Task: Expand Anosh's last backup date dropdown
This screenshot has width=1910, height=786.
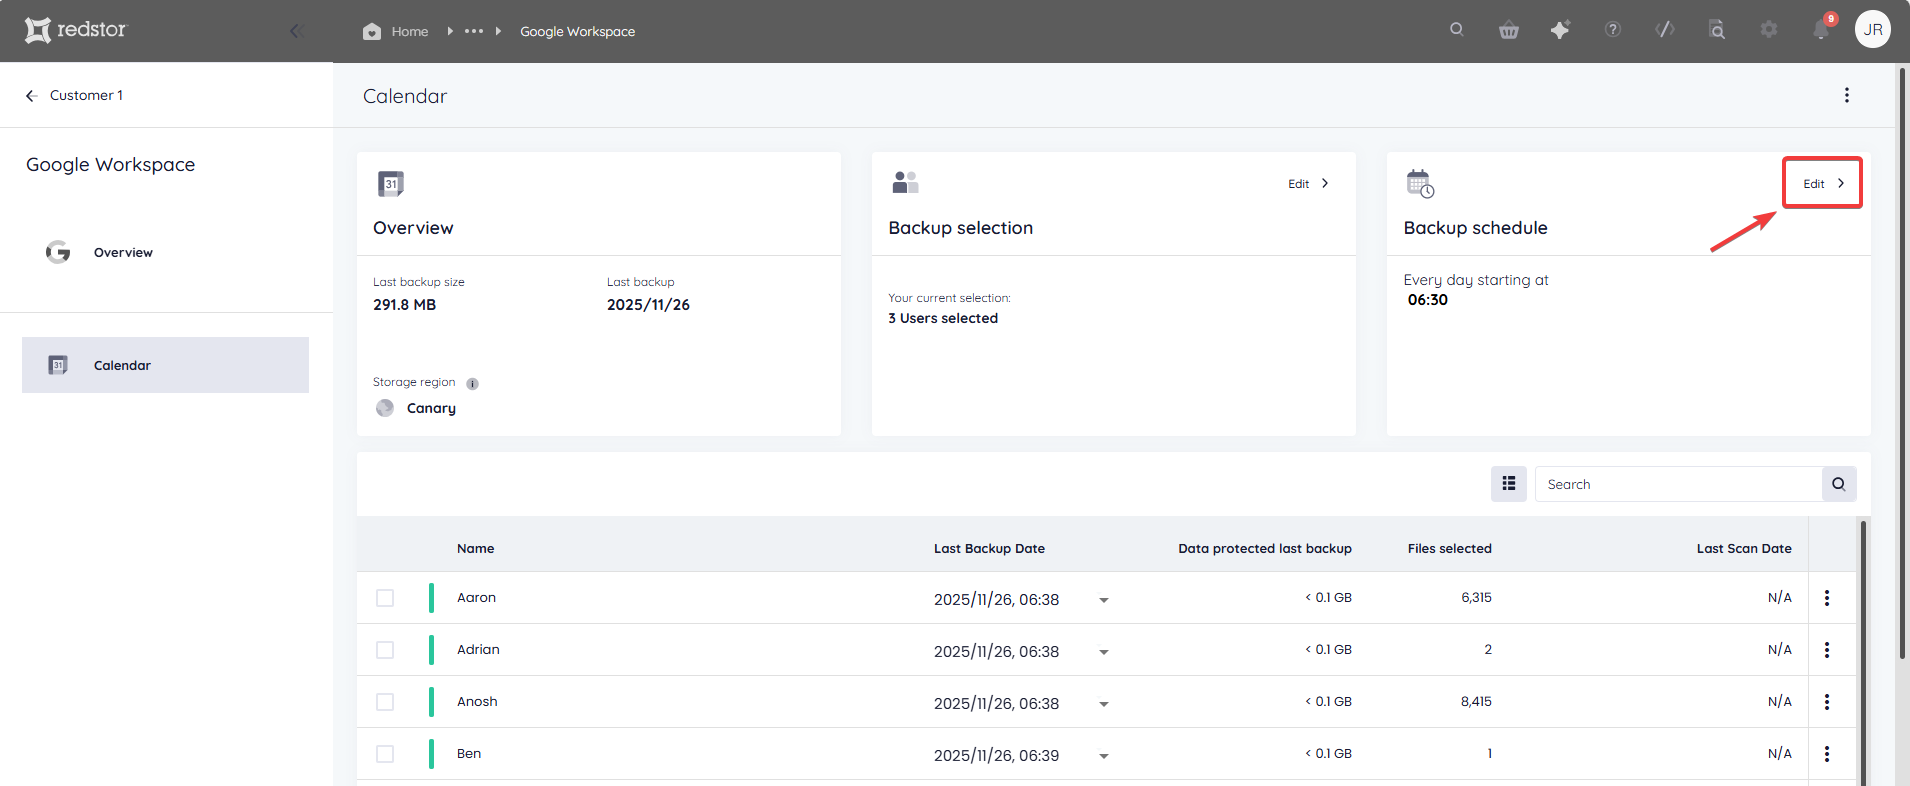Action: click(x=1104, y=704)
